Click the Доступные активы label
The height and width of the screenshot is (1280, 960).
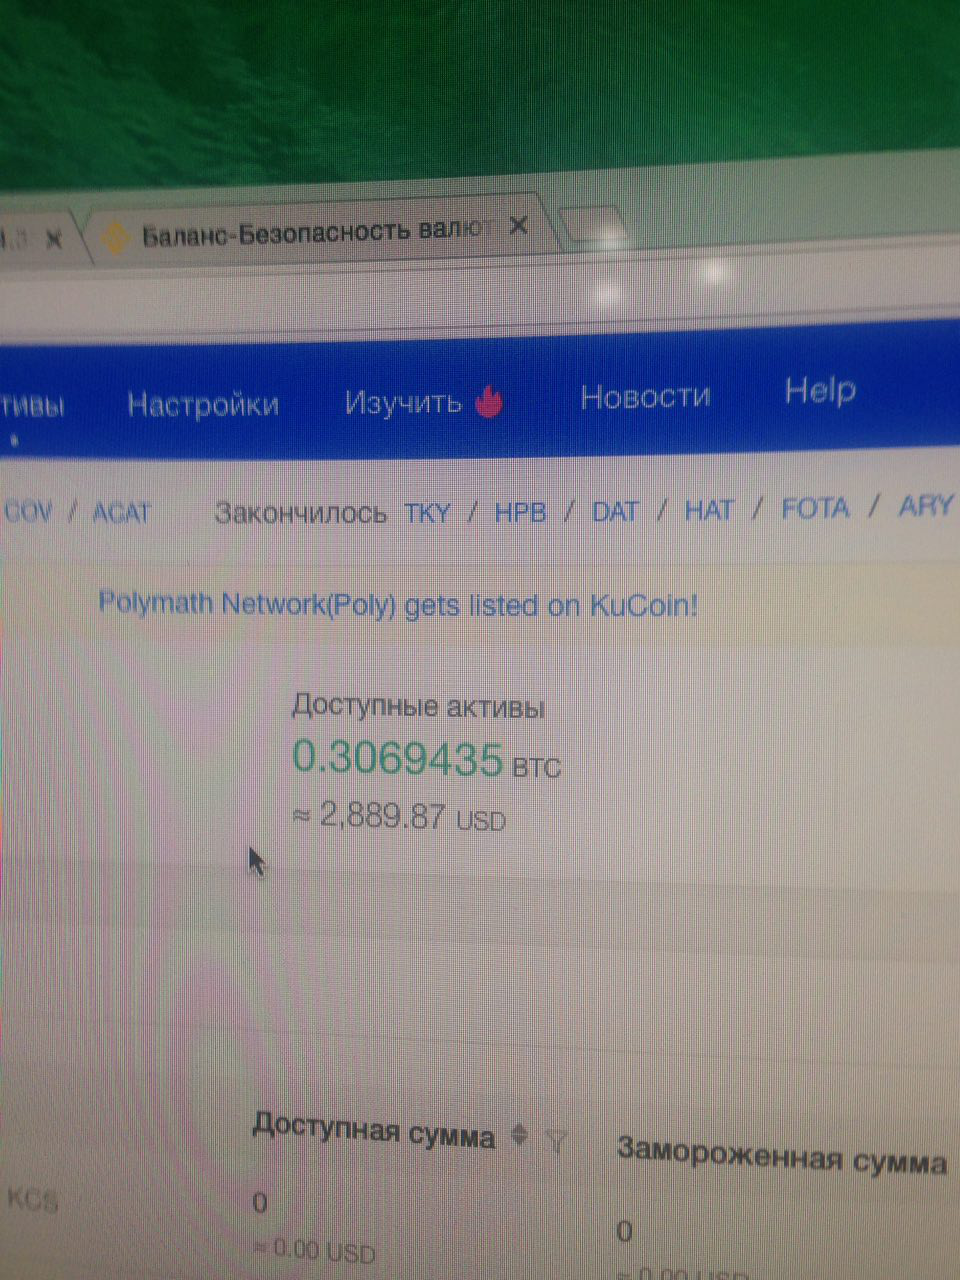coord(418,707)
